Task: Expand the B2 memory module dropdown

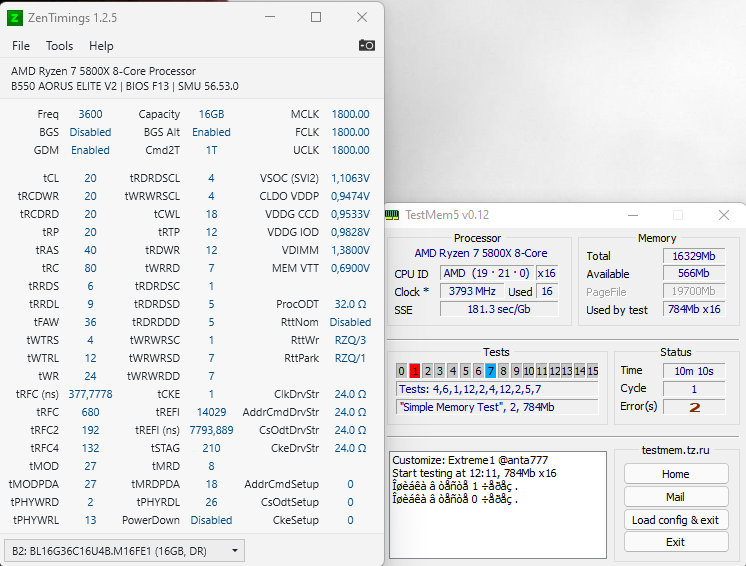Action: [x=124, y=551]
